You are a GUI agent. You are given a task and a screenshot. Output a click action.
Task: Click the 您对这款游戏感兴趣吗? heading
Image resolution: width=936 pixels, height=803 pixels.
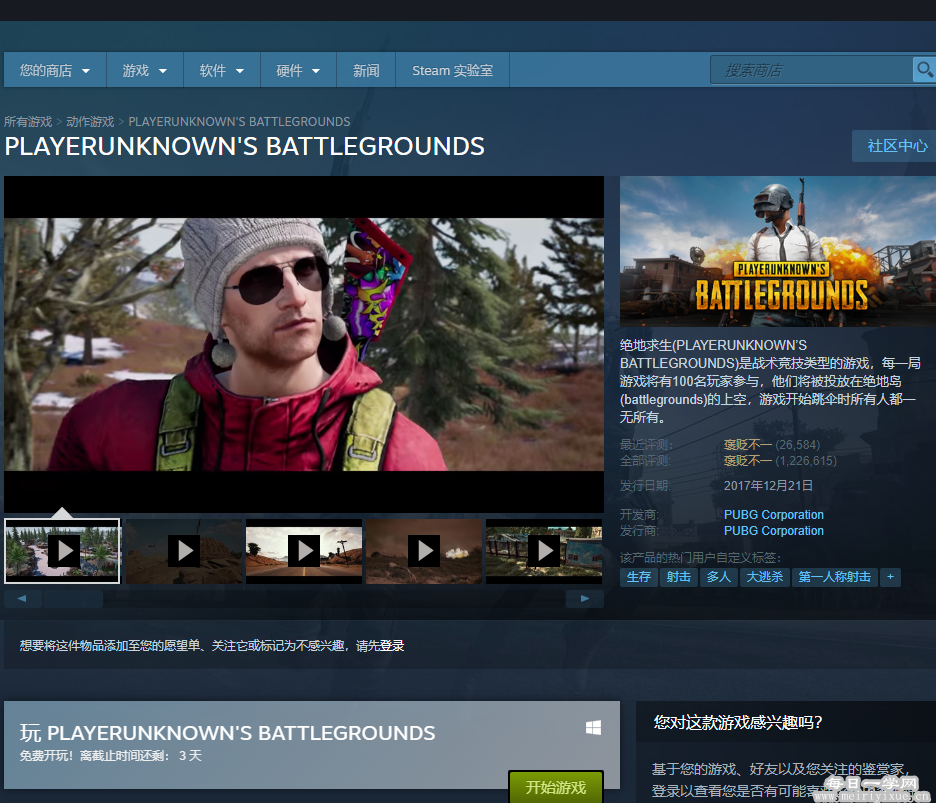738,722
